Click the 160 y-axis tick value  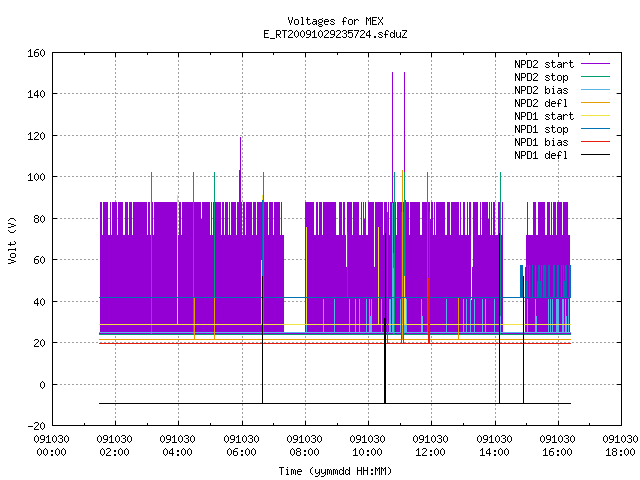pos(36,53)
